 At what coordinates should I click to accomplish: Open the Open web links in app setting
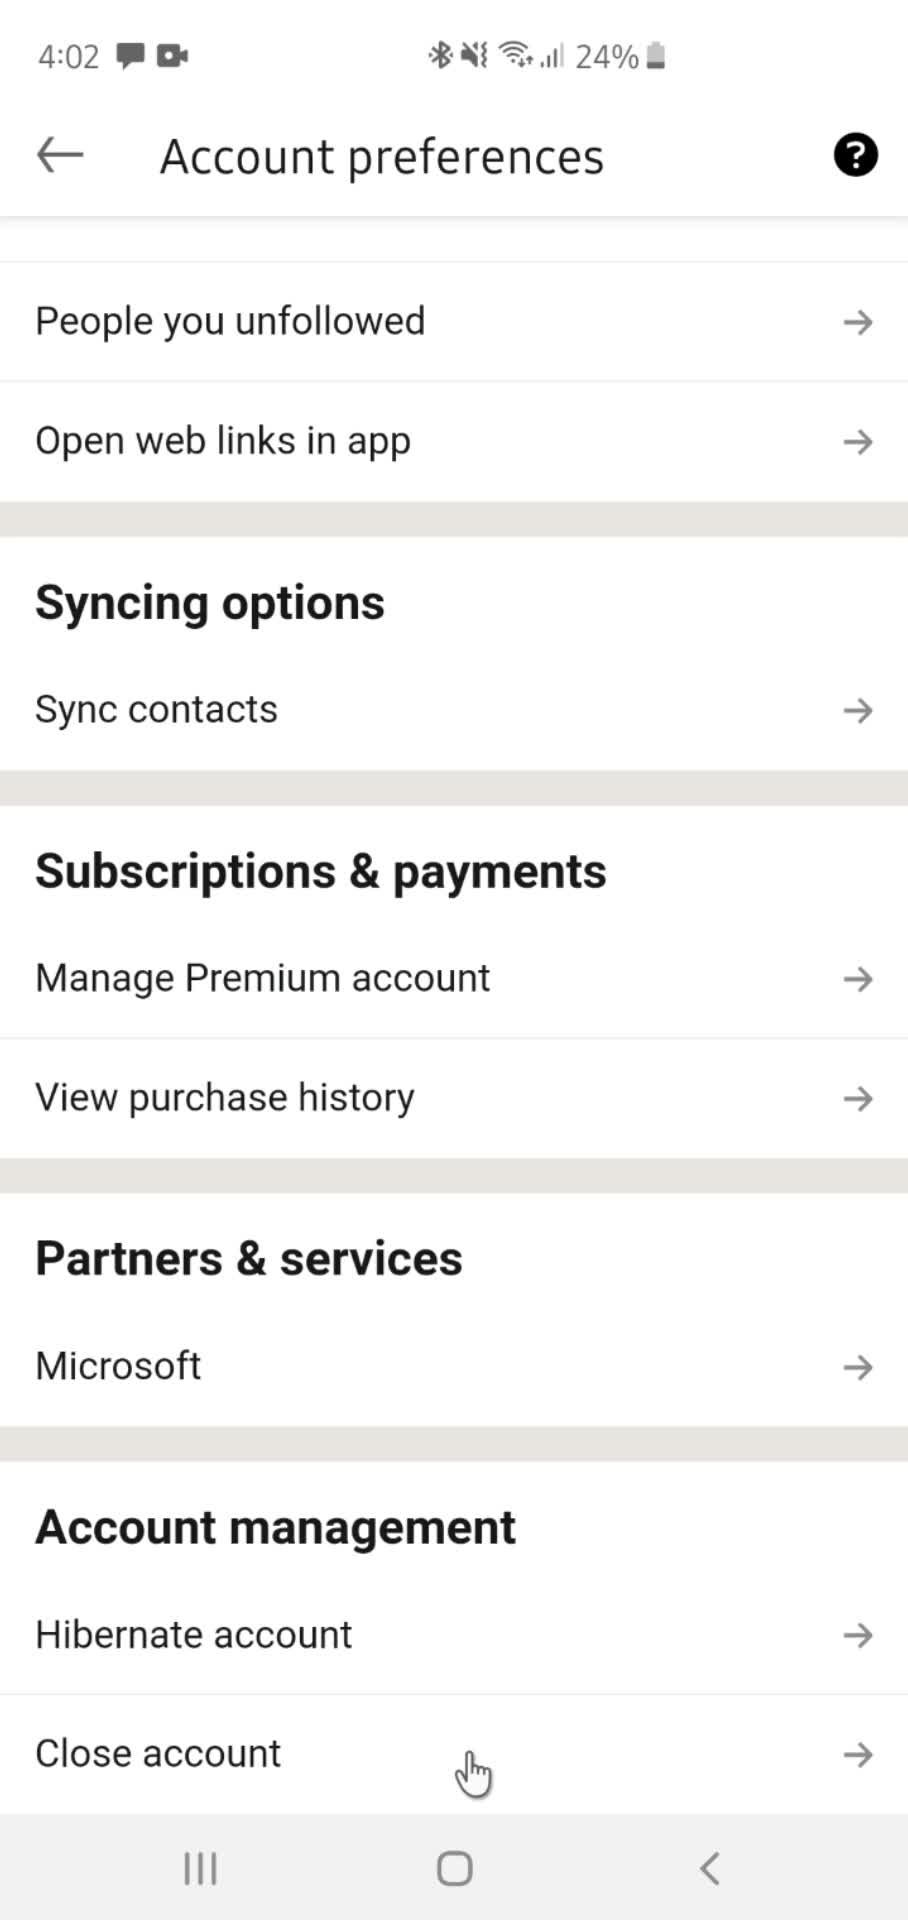[454, 442]
